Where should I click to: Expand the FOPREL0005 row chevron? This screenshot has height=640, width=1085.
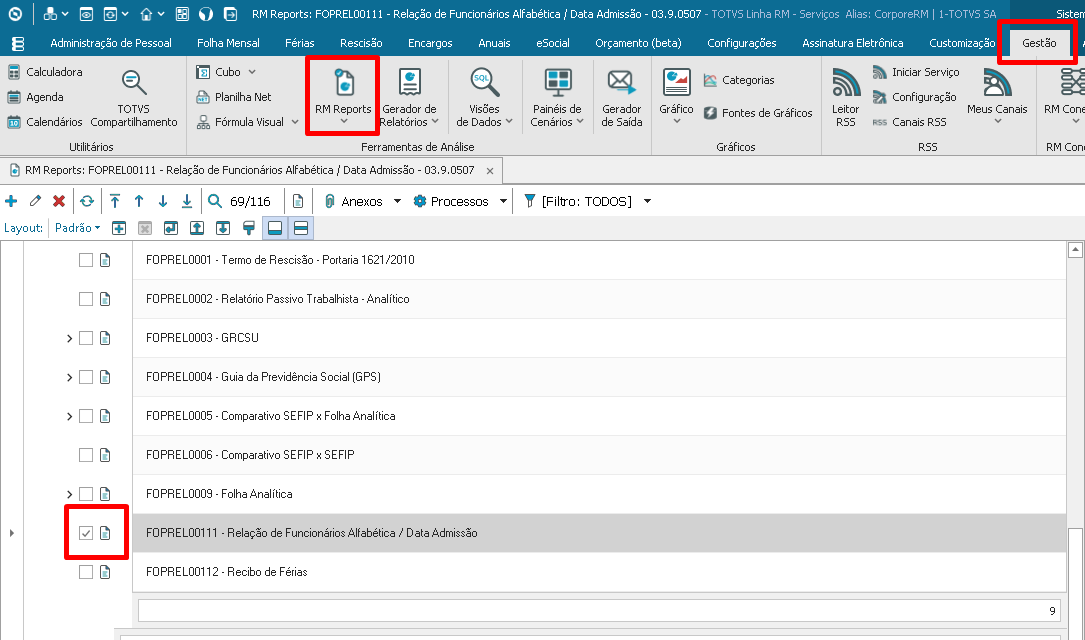[69, 416]
